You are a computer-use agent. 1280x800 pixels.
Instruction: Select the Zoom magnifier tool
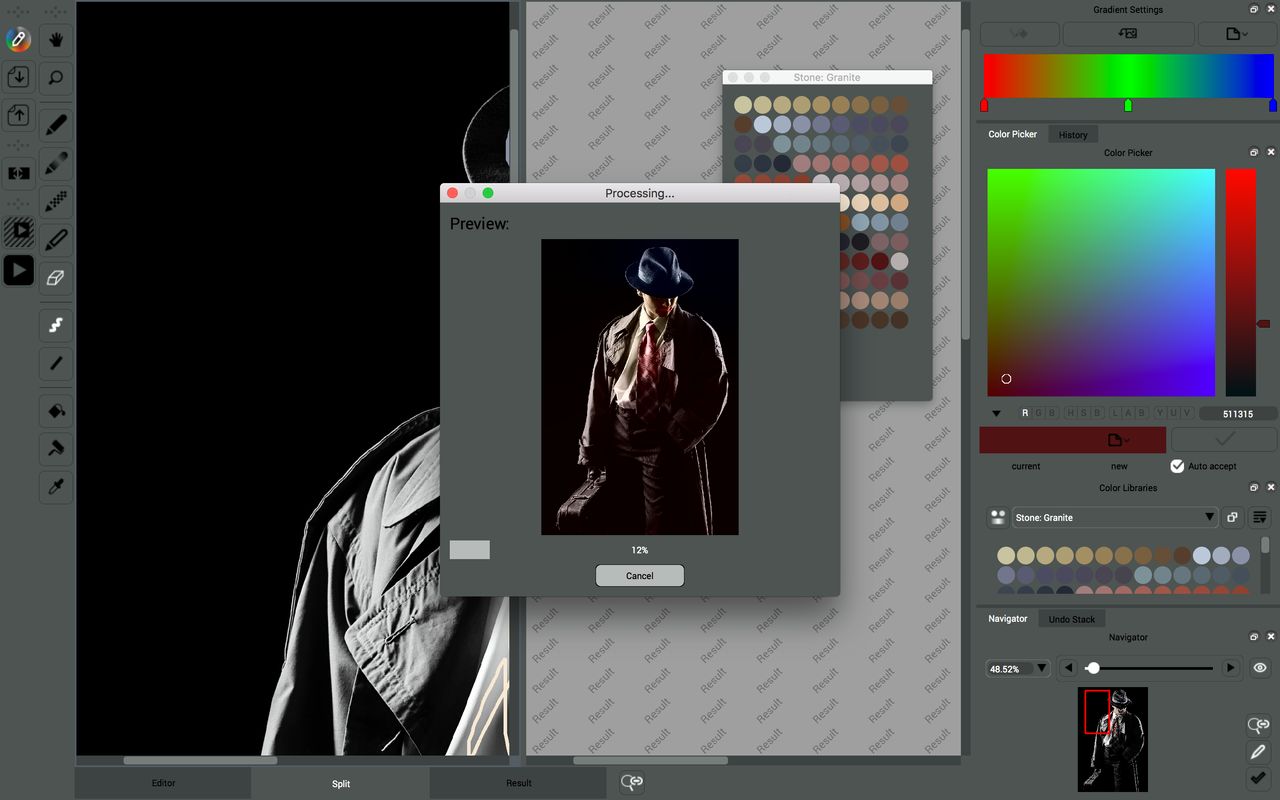coord(56,77)
